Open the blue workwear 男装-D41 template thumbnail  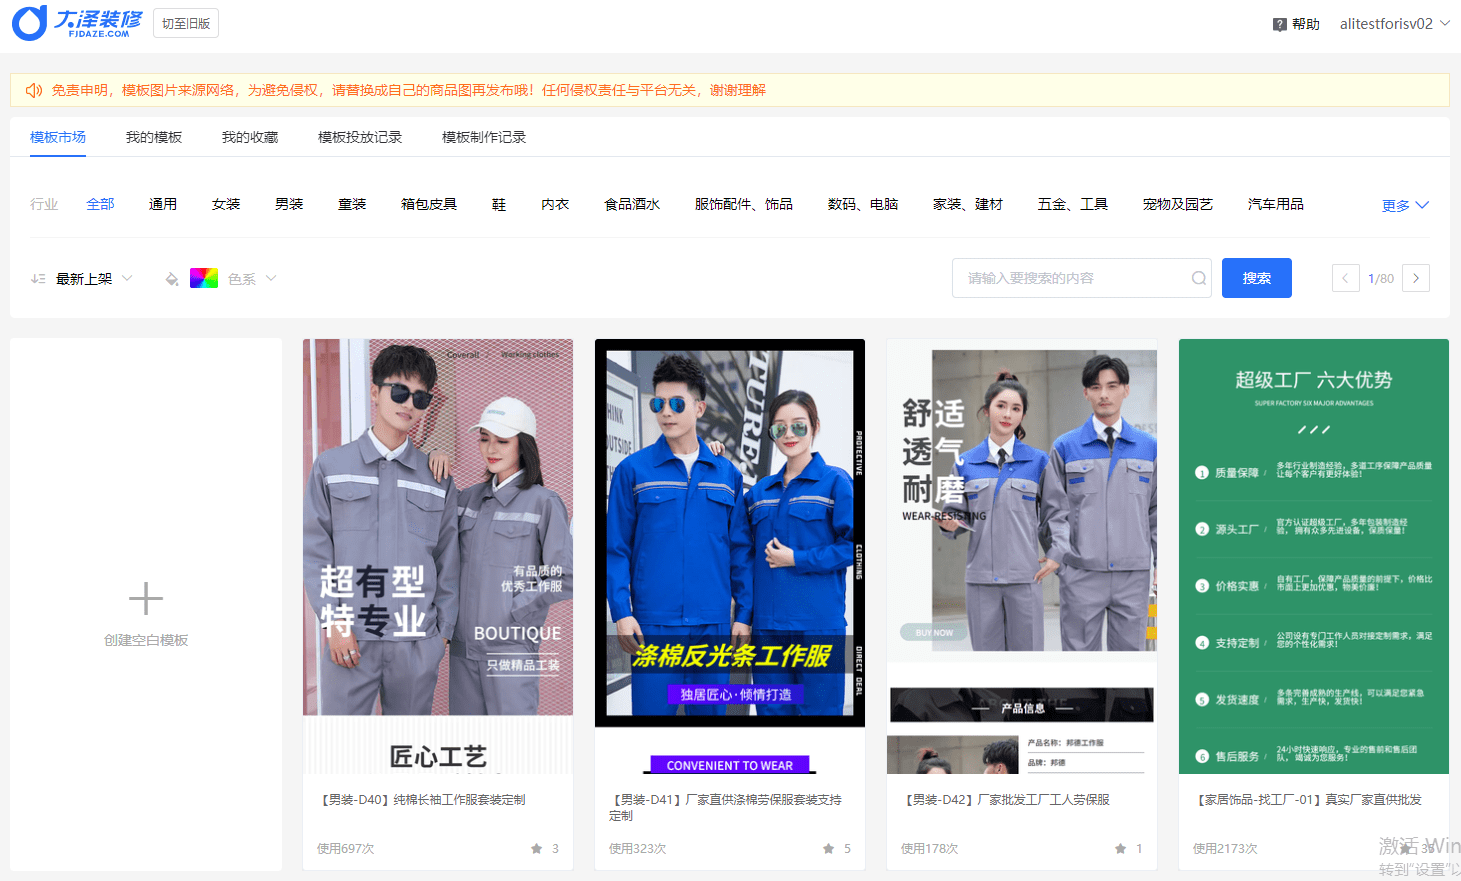pyautogui.click(x=730, y=556)
